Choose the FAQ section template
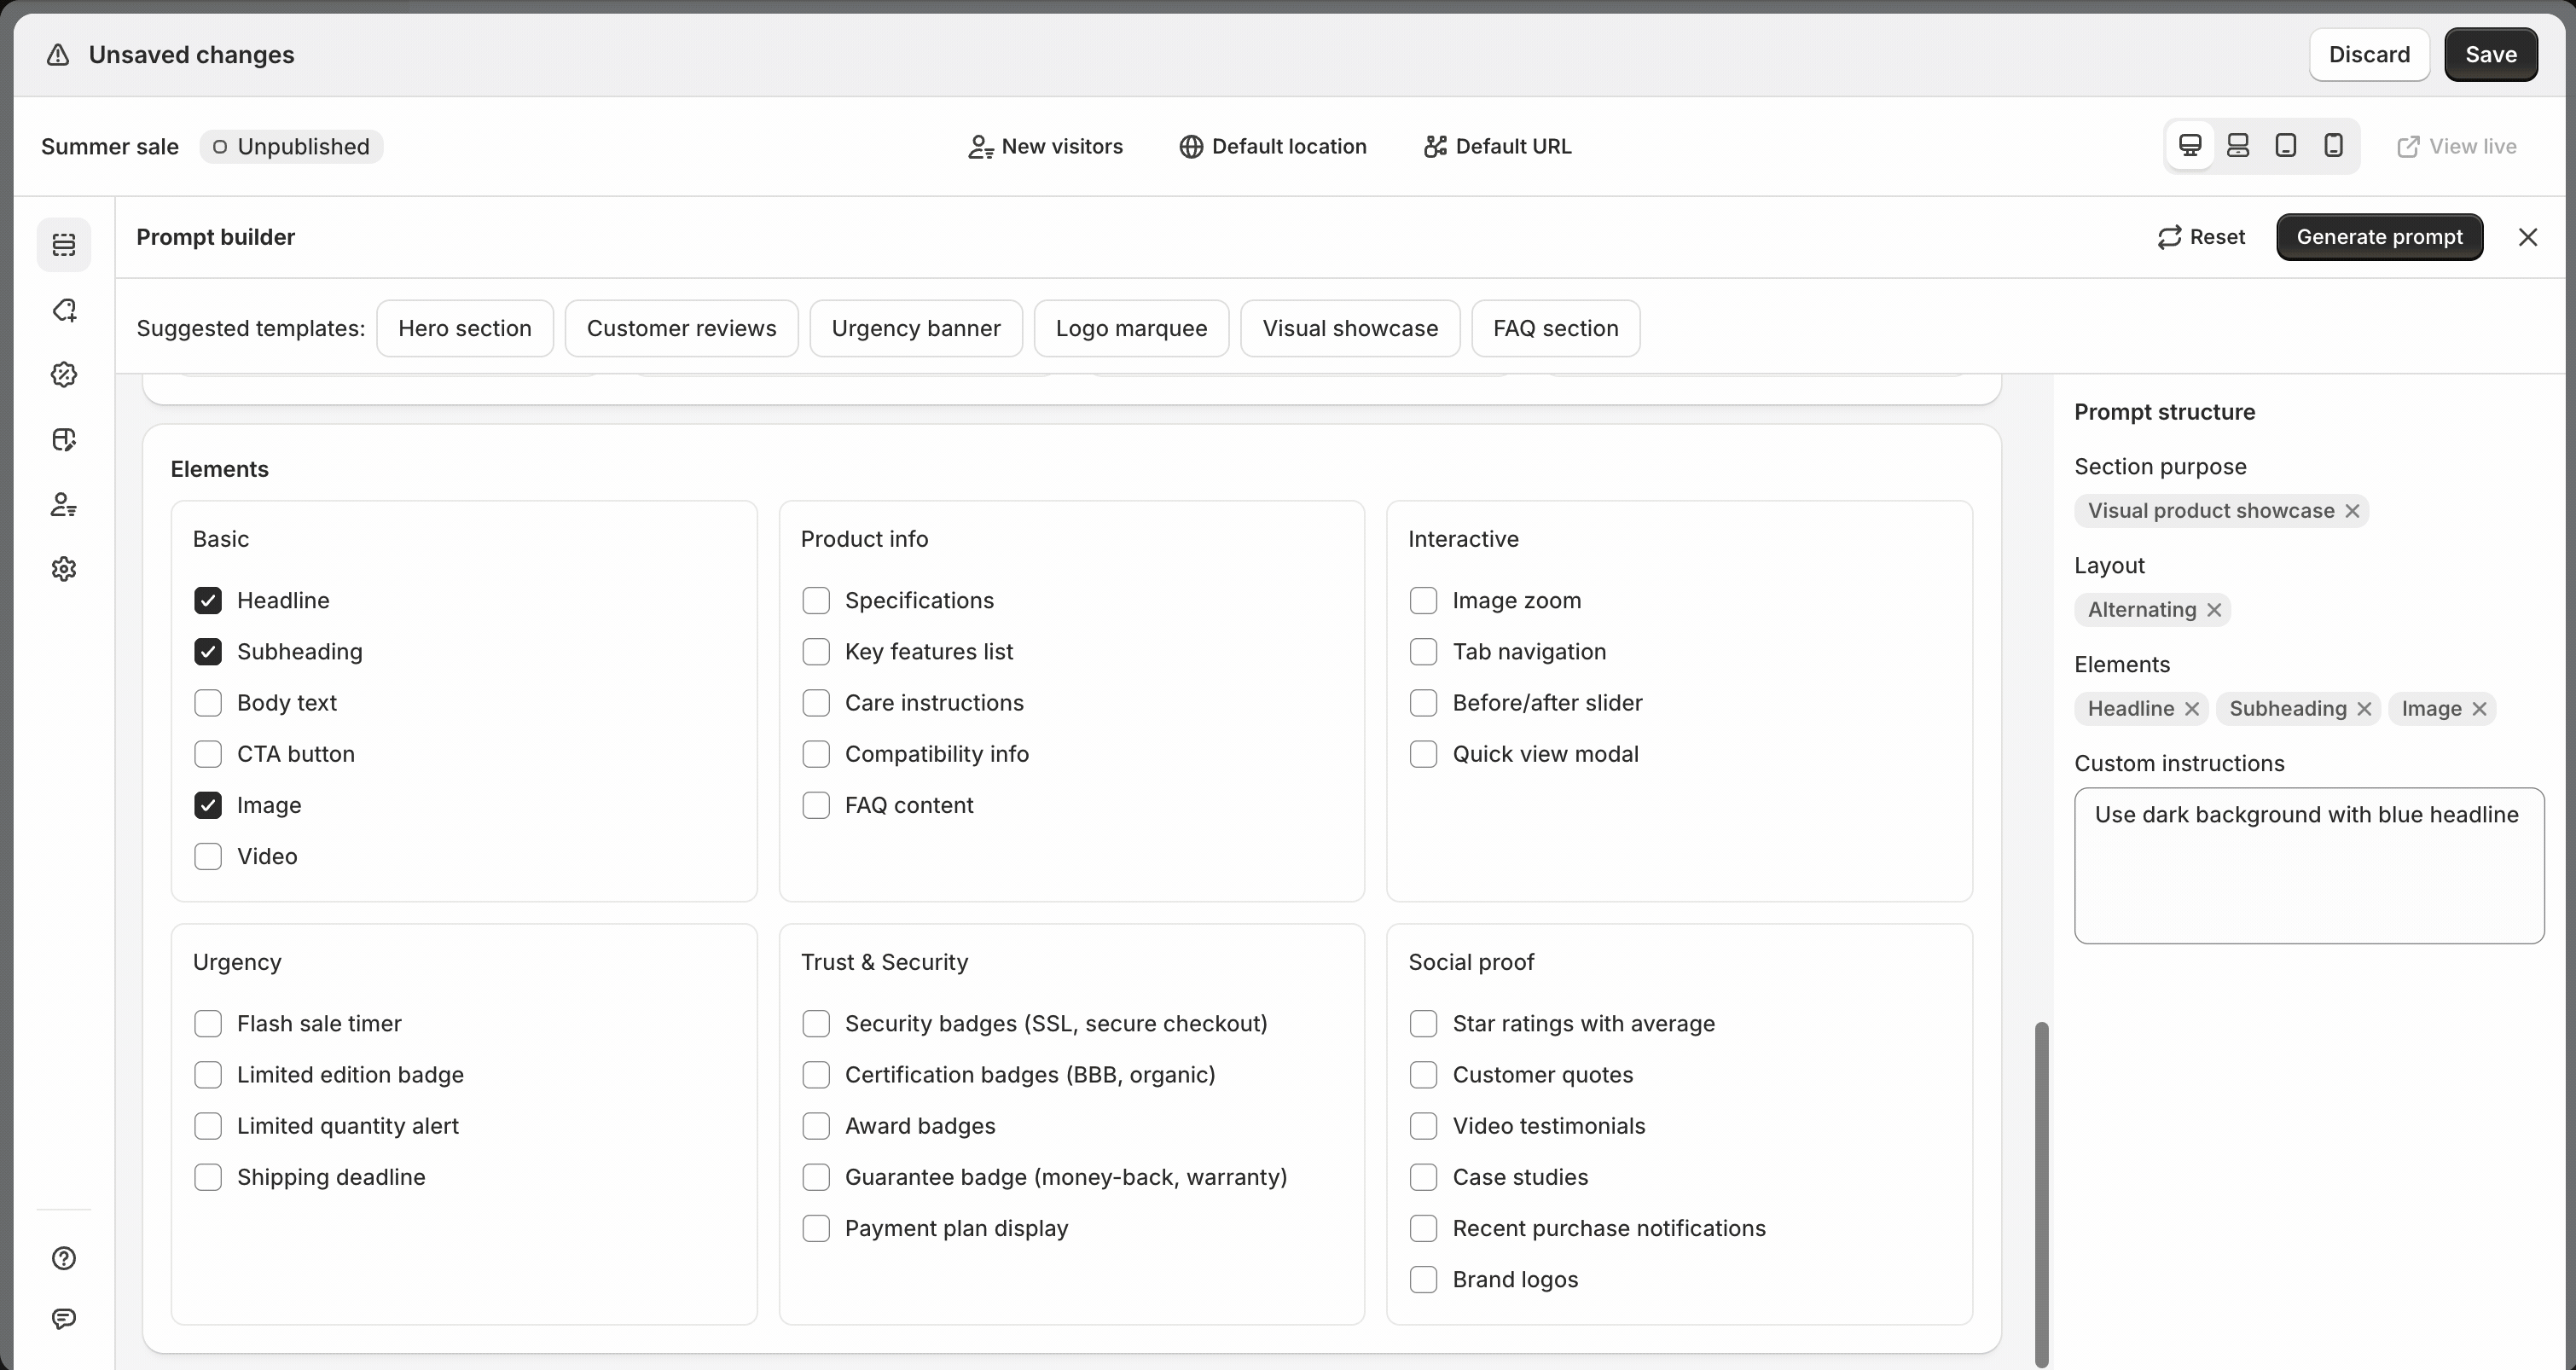This screenshot has width=2576, height=1370. 1555,329
